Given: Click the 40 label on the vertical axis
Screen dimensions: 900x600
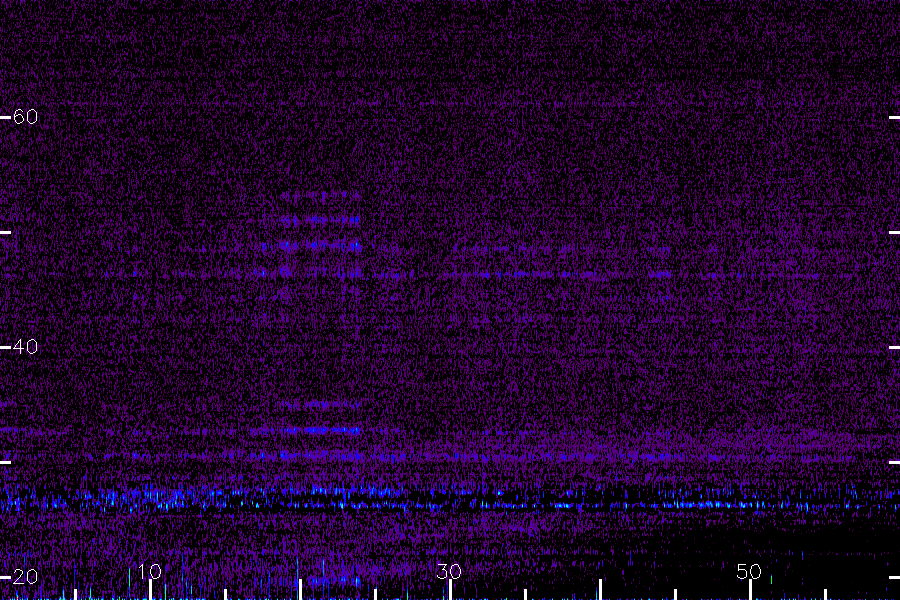Looking at the screenshot, I should (x=25, y=347).
